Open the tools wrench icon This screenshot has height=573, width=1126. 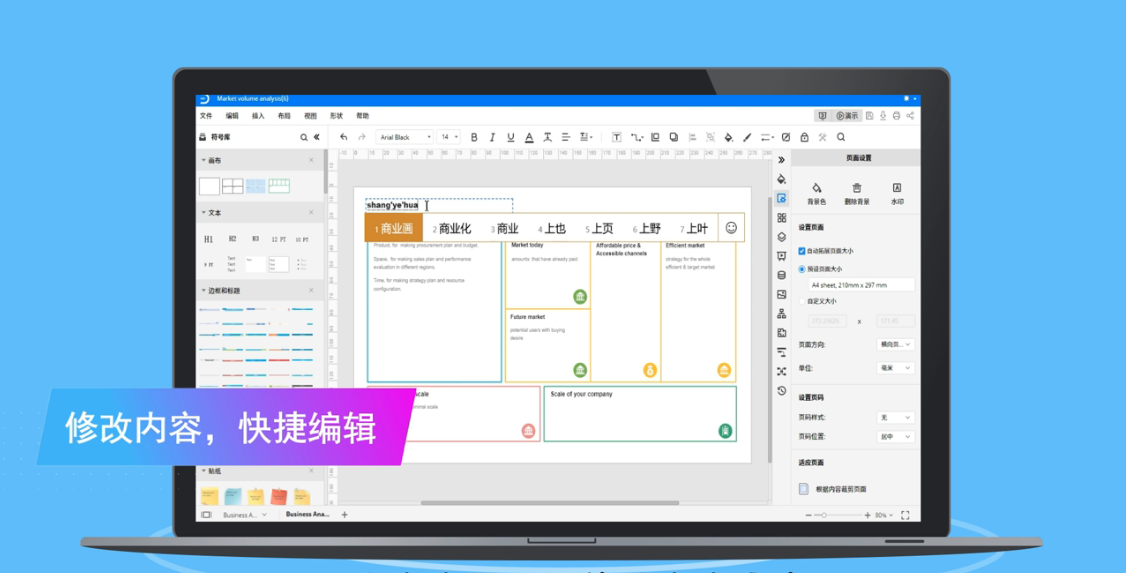click(x=823, y=137)
